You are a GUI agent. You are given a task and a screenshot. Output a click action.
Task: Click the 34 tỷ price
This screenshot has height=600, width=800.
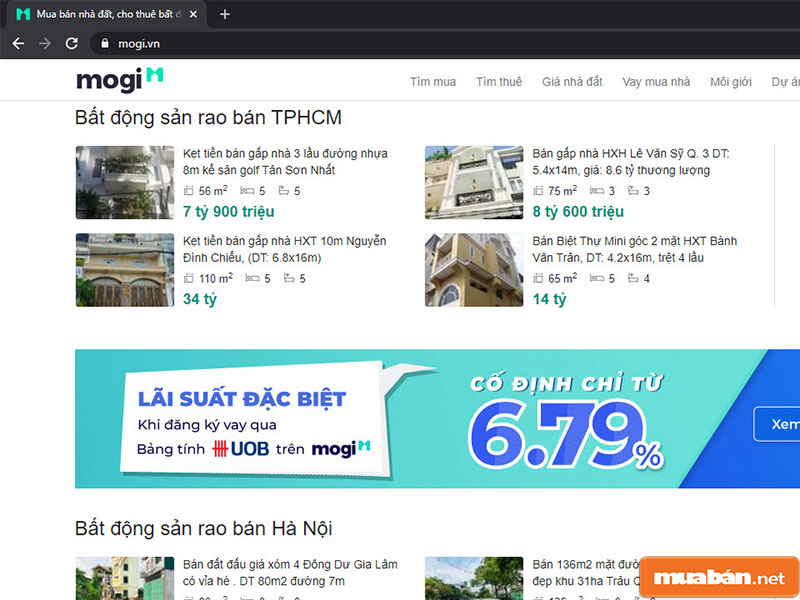(x=200, y=298)
